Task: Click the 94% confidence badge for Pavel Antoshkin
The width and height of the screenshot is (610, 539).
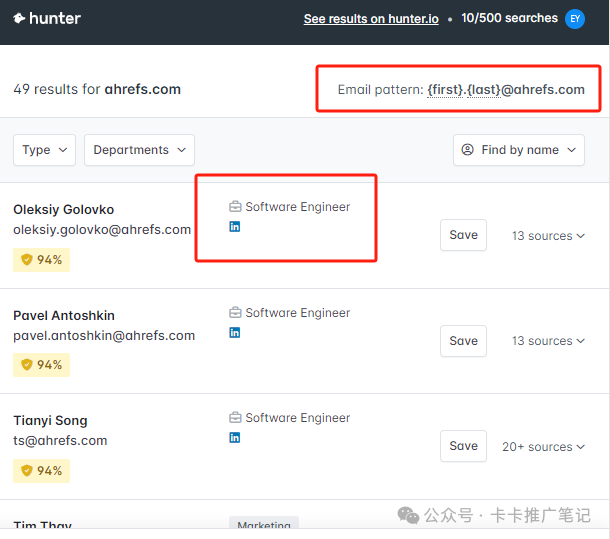Action: pyautogui.click(x=42, y=365)
